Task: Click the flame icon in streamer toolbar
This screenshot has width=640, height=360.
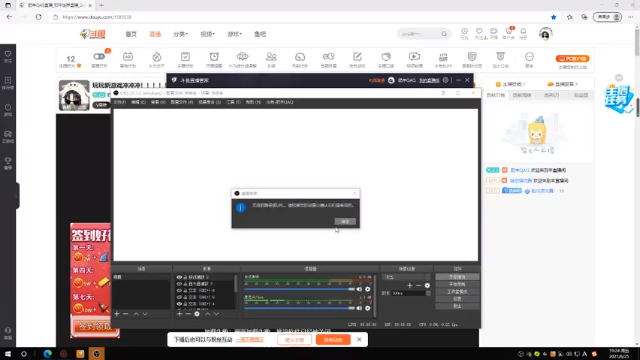Action: (x=157, y=57)
